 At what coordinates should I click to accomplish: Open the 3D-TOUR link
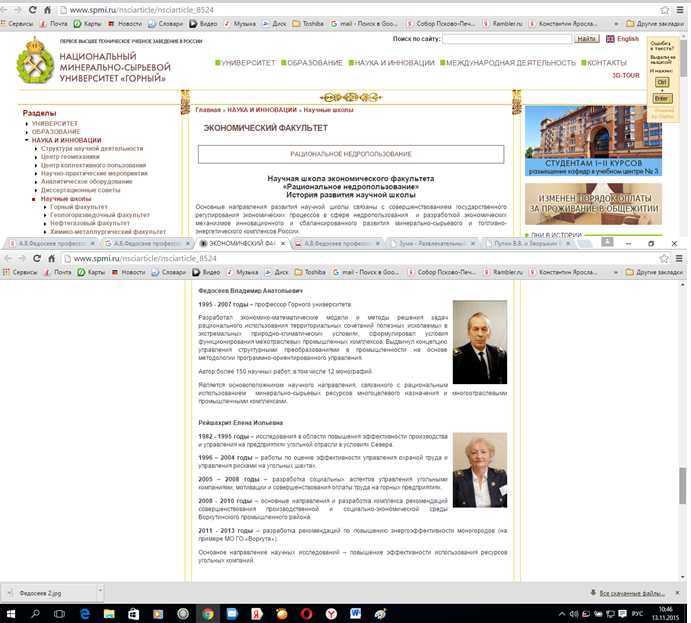pos(625,75)
